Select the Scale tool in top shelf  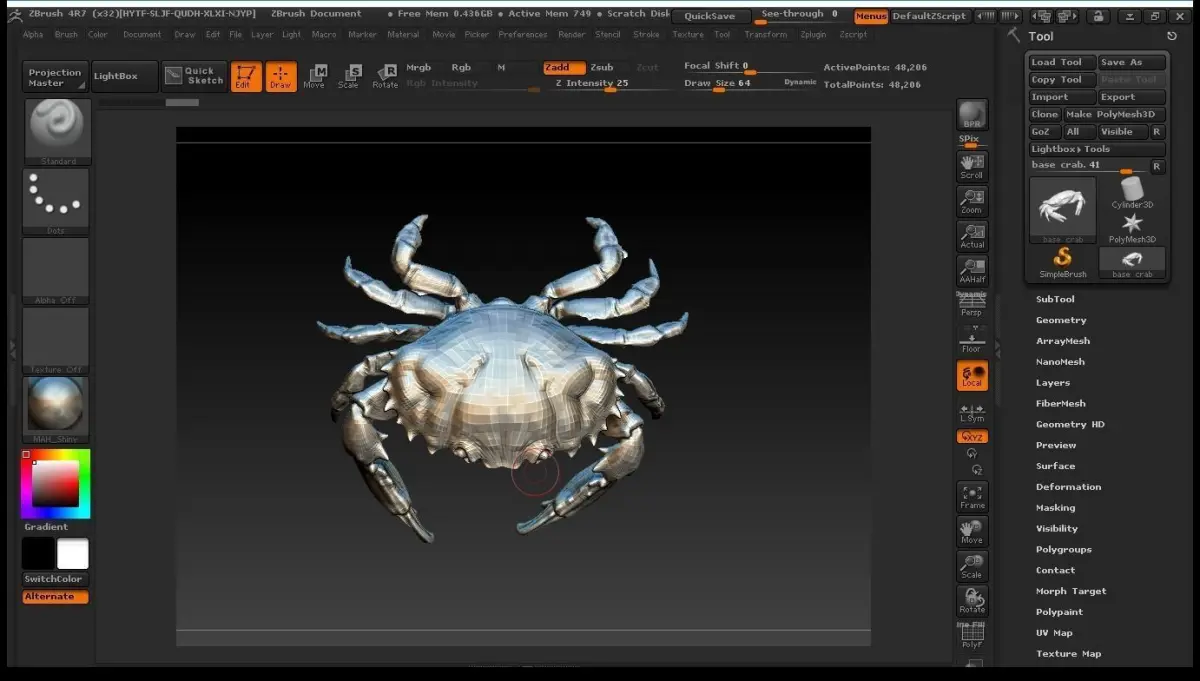coord(349,76)
